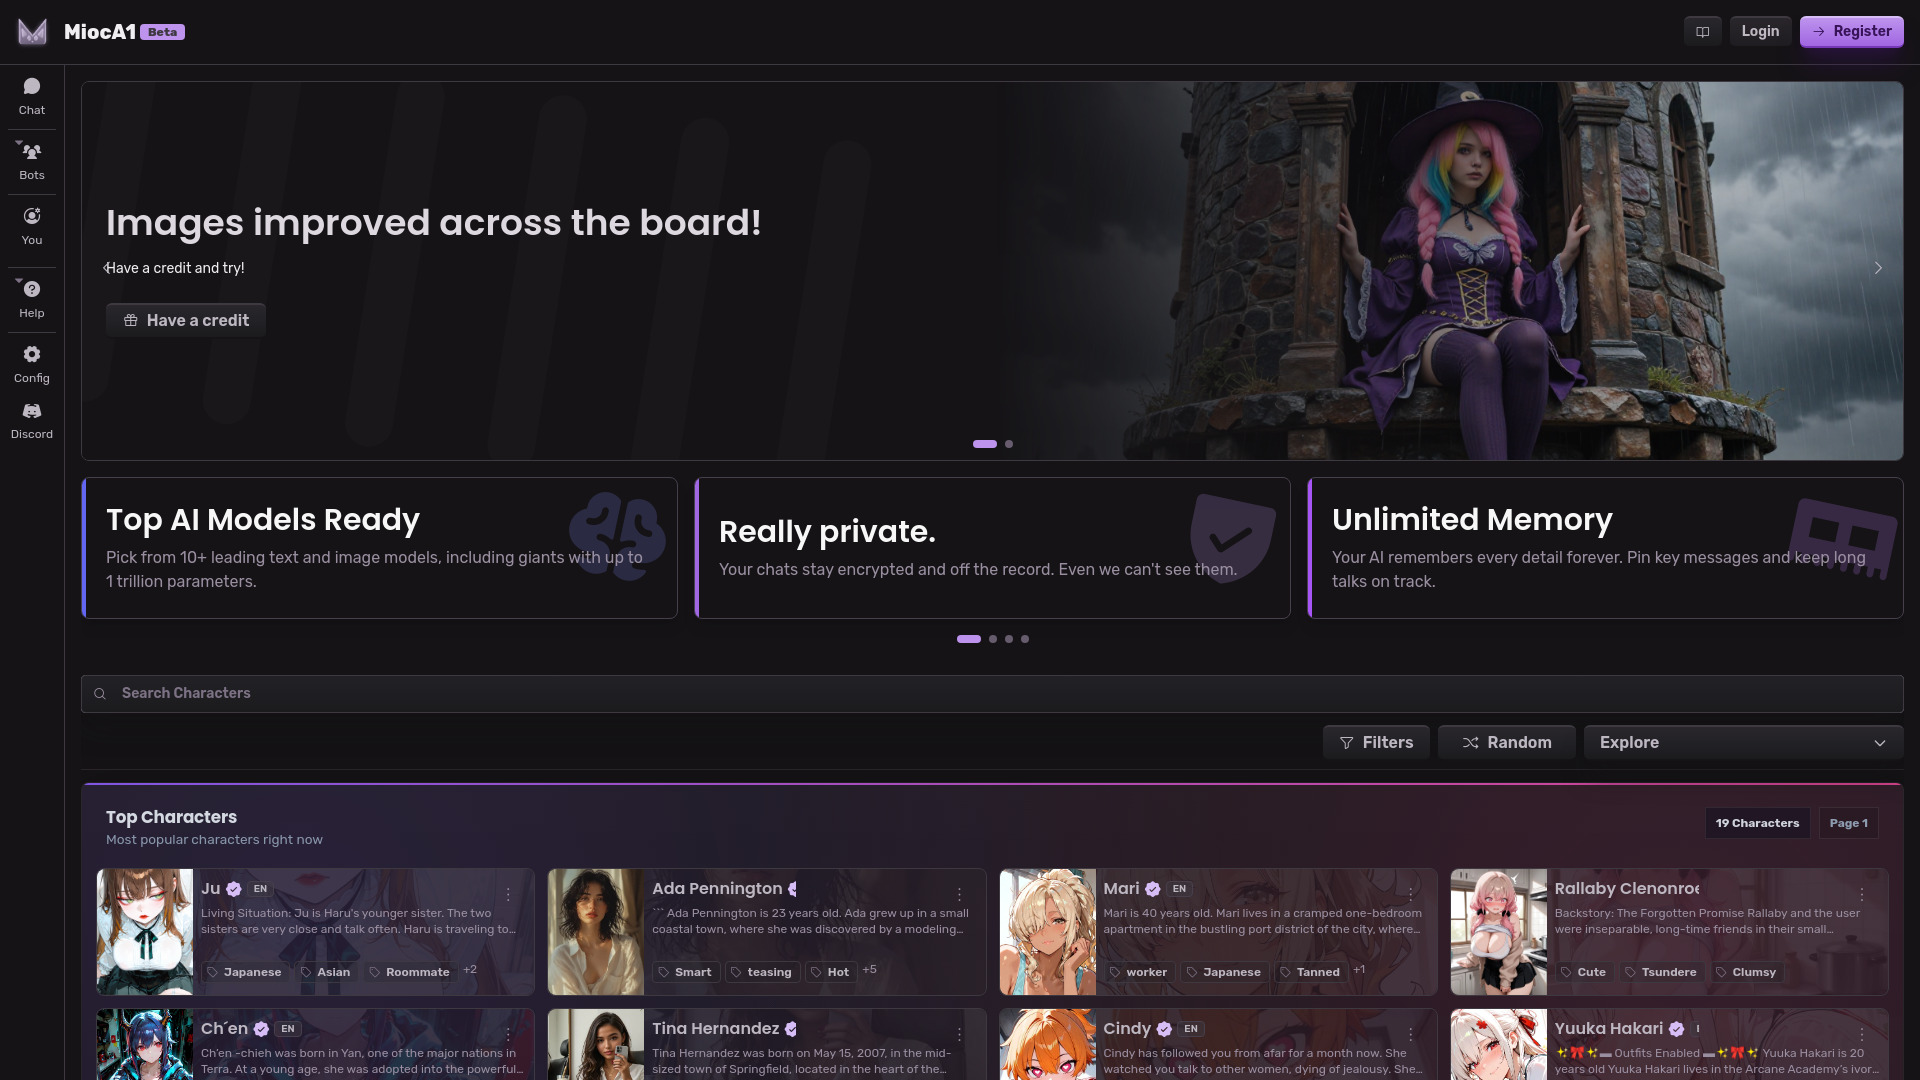Click the Search Characters input field

(x=990, y=694)
